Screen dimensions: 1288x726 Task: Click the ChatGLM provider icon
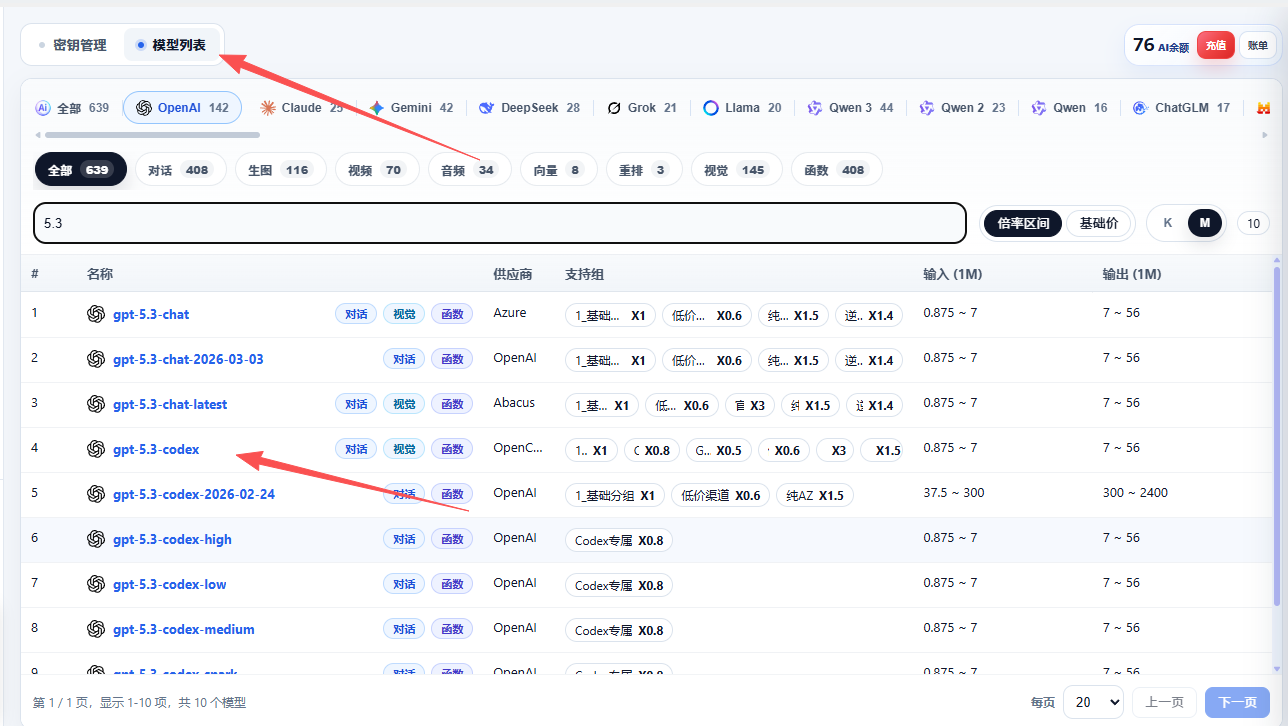pyautogui.click(x=1140, y=108)
